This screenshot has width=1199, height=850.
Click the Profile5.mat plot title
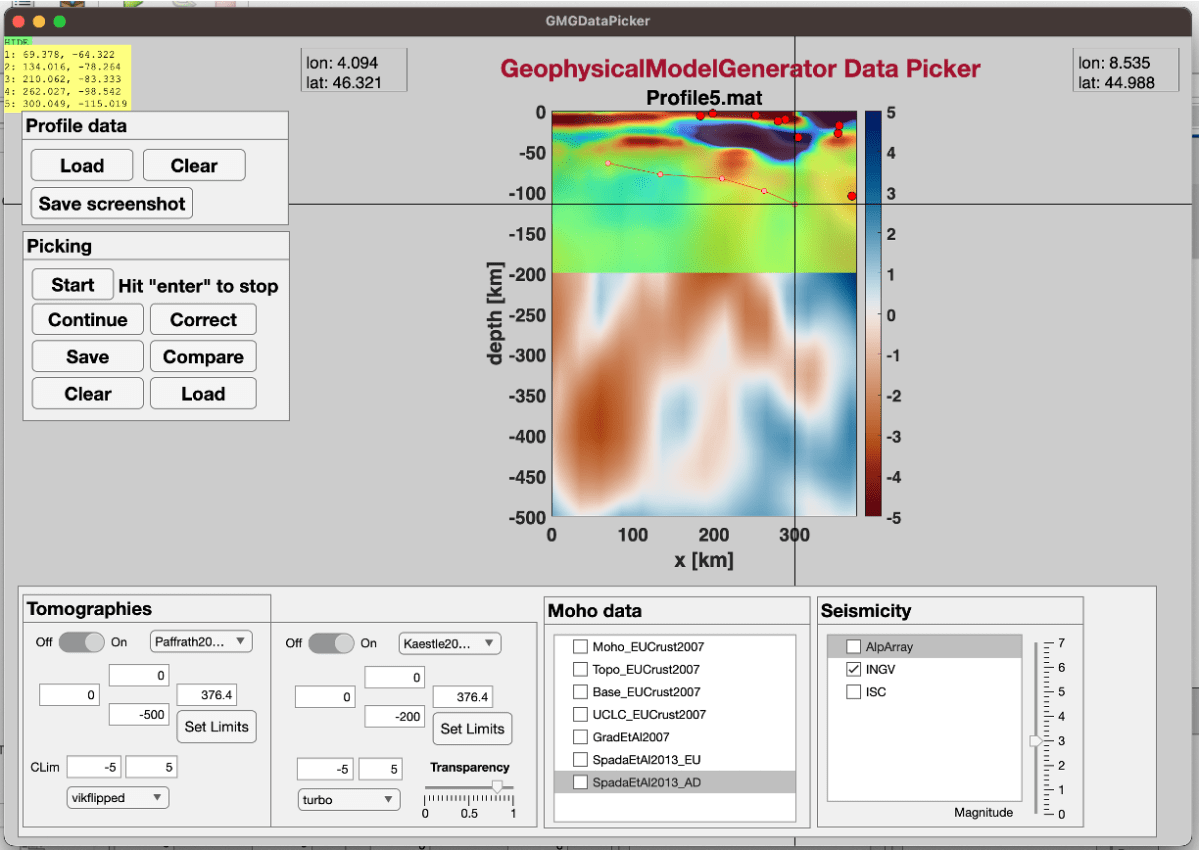pos(703,98)
